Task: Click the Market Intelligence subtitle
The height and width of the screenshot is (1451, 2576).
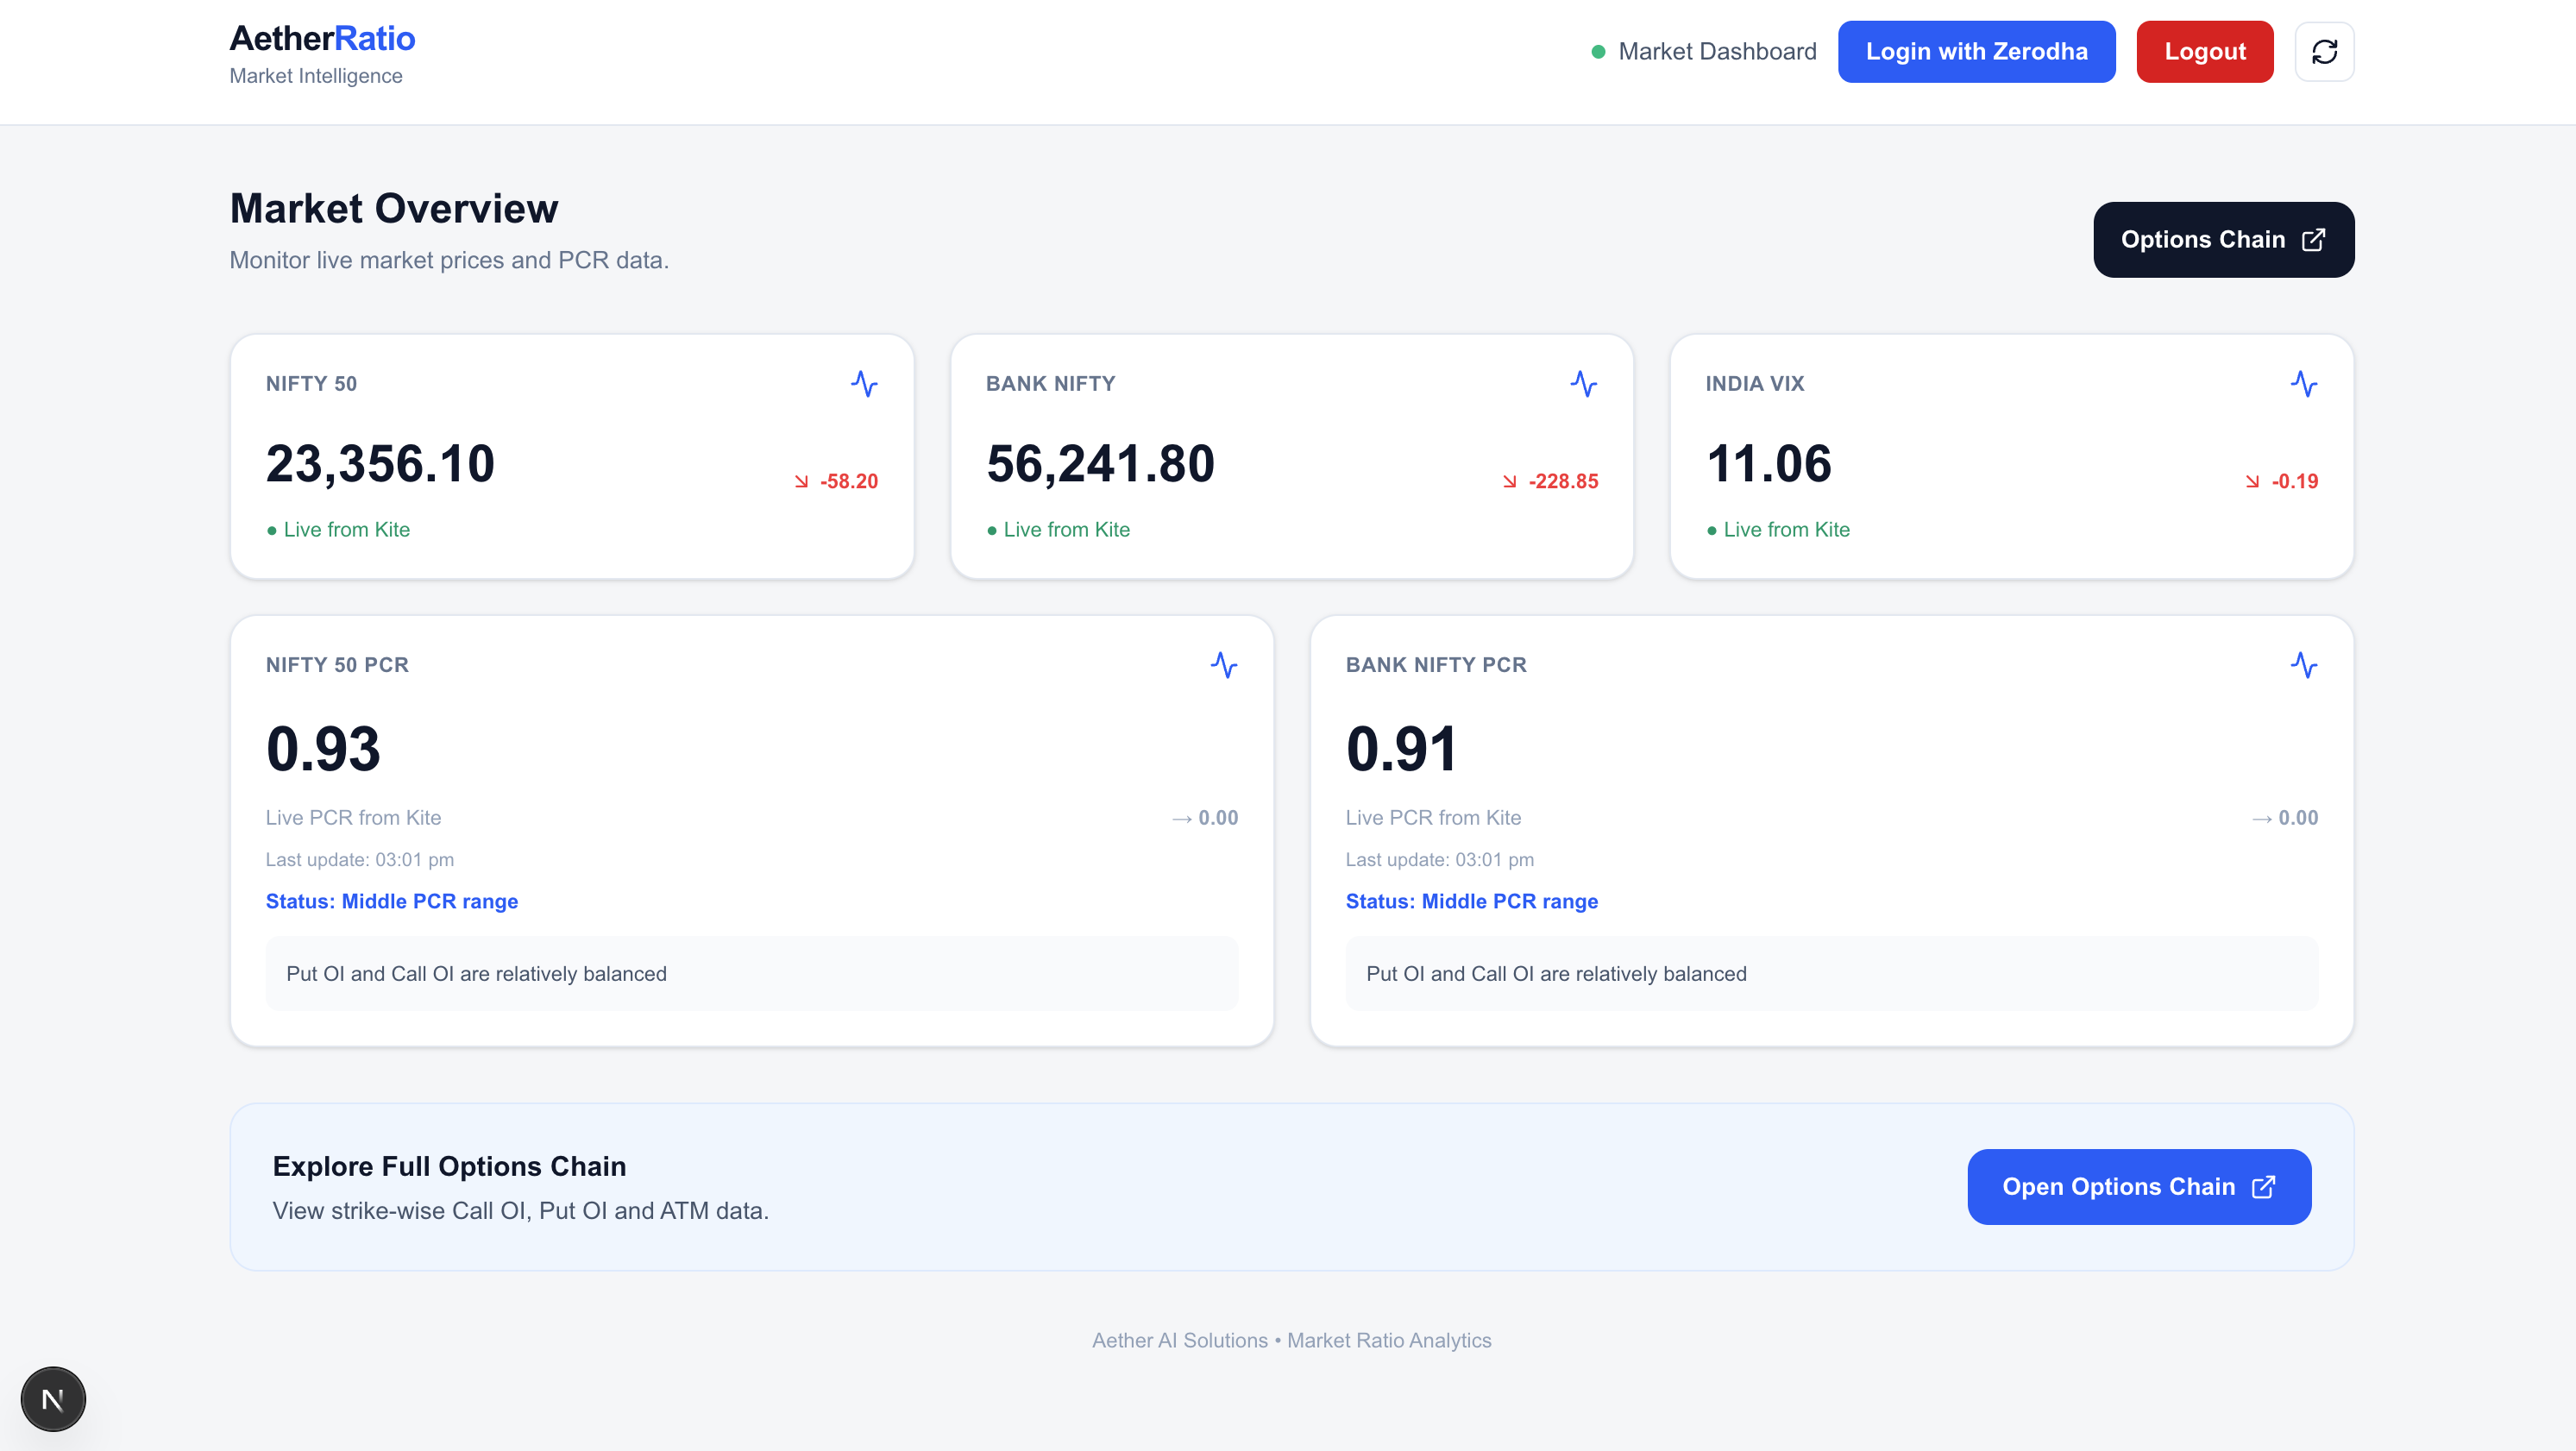Action: pyautogui.click(x=316, y=76)
